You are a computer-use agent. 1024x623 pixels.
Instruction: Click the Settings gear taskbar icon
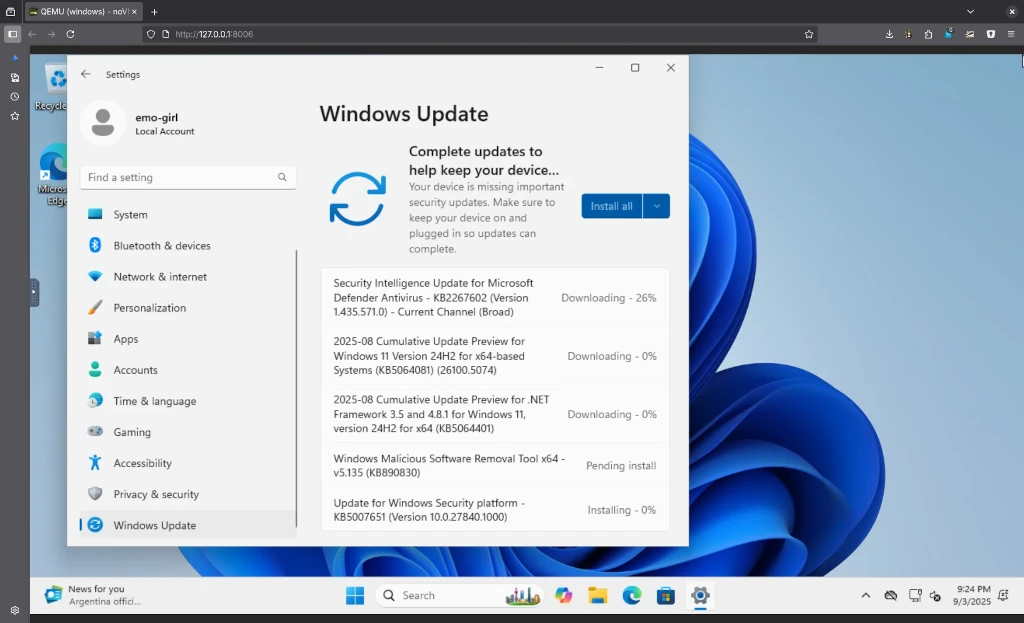700,596
